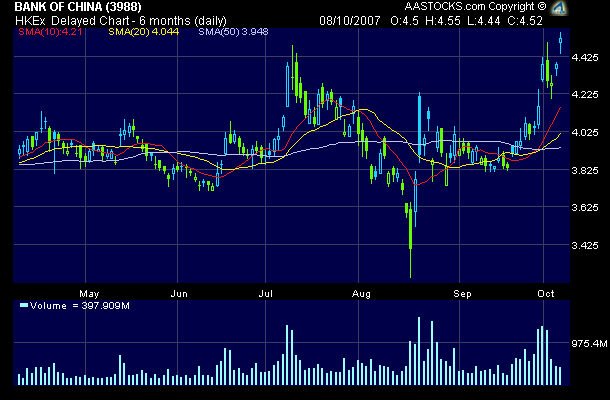Viewport: 610px width, 400px height.
Task: Click the Jul month label
Action: tap(265, 294)
